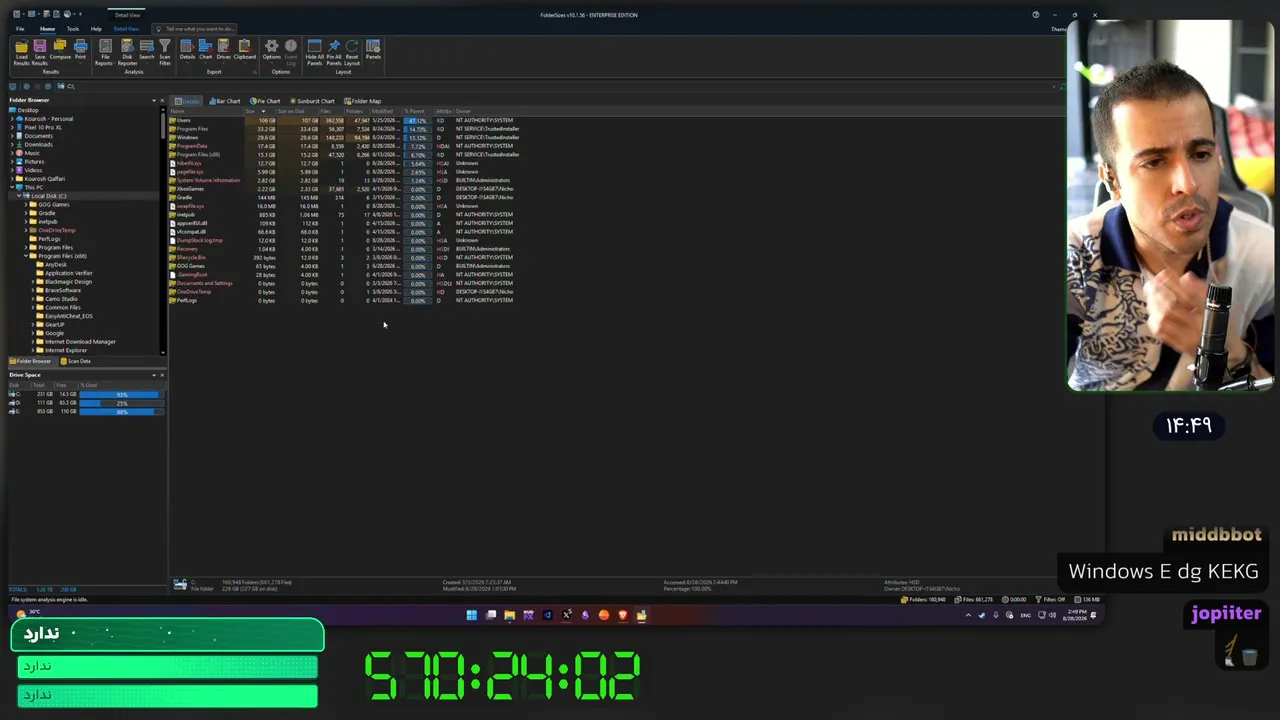1280x720 pixels.
Task: Export to Clipboard
Action: click(x=244, y=50)
